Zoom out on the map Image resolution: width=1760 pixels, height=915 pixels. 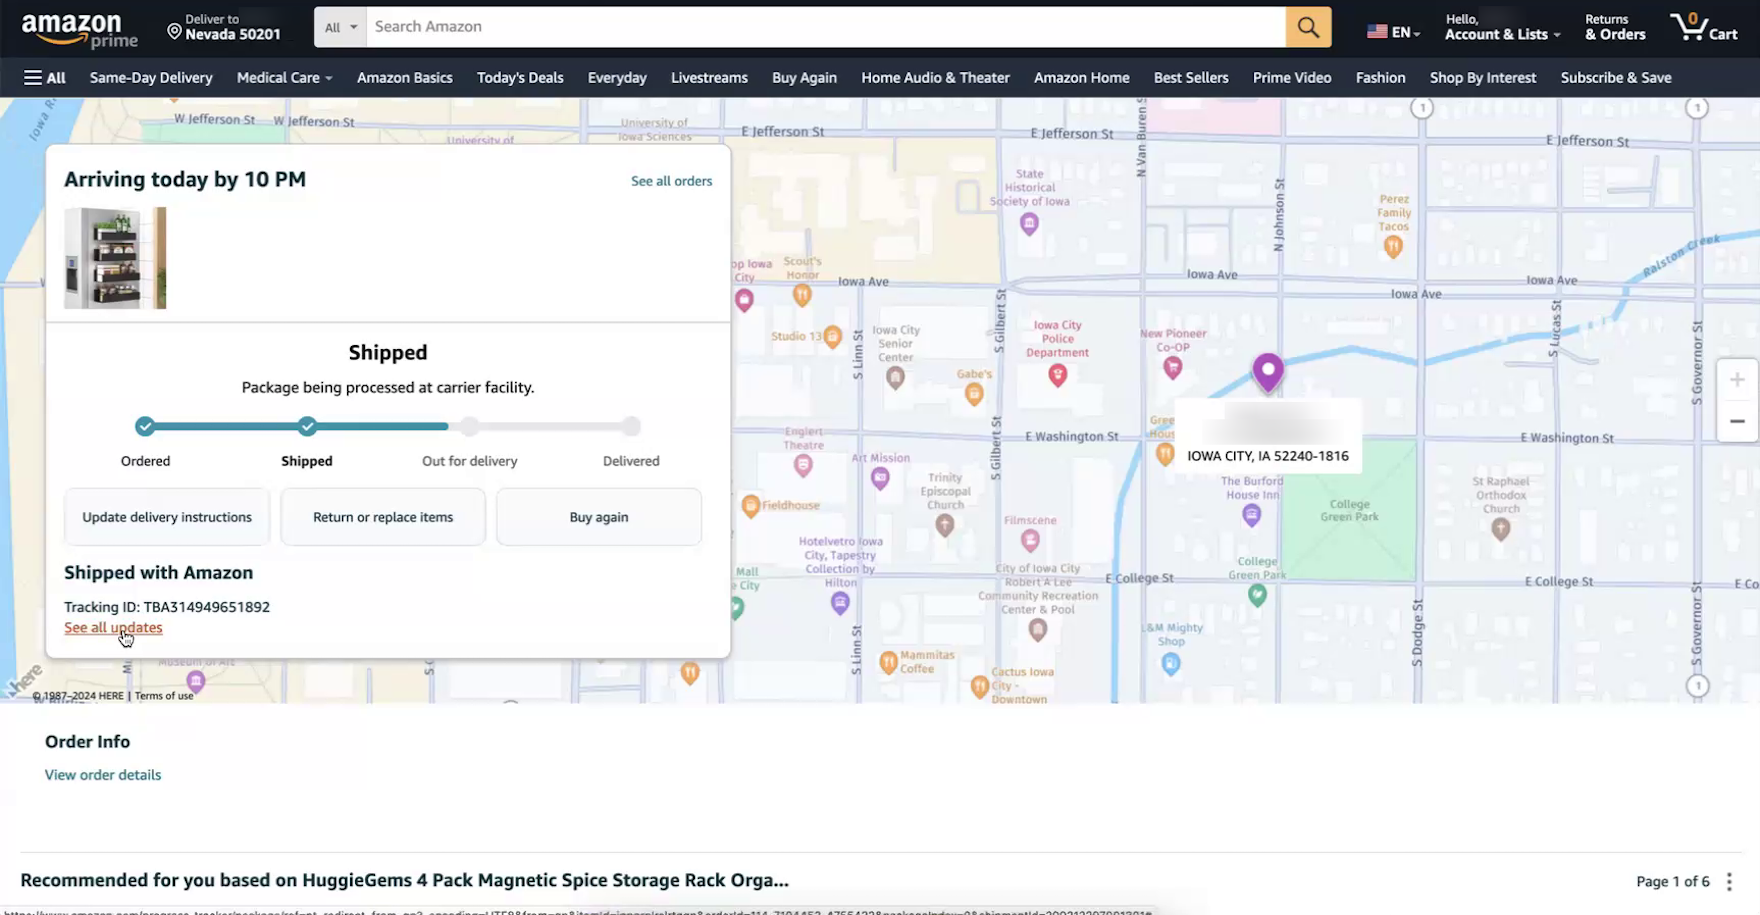pos(1737,421)
